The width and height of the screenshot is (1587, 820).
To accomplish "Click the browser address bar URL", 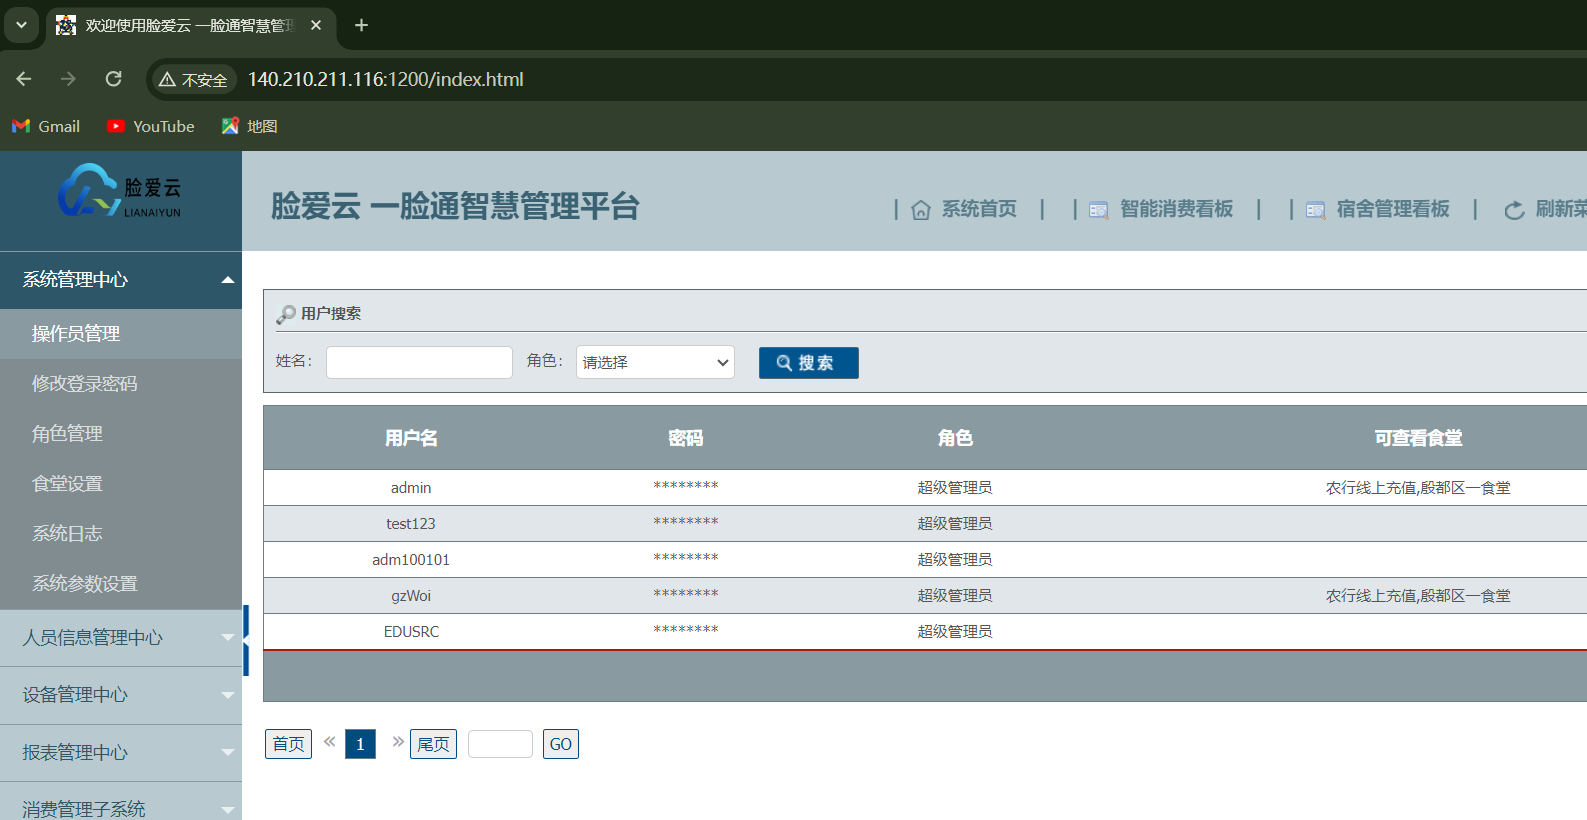I will tap(386, 79).
